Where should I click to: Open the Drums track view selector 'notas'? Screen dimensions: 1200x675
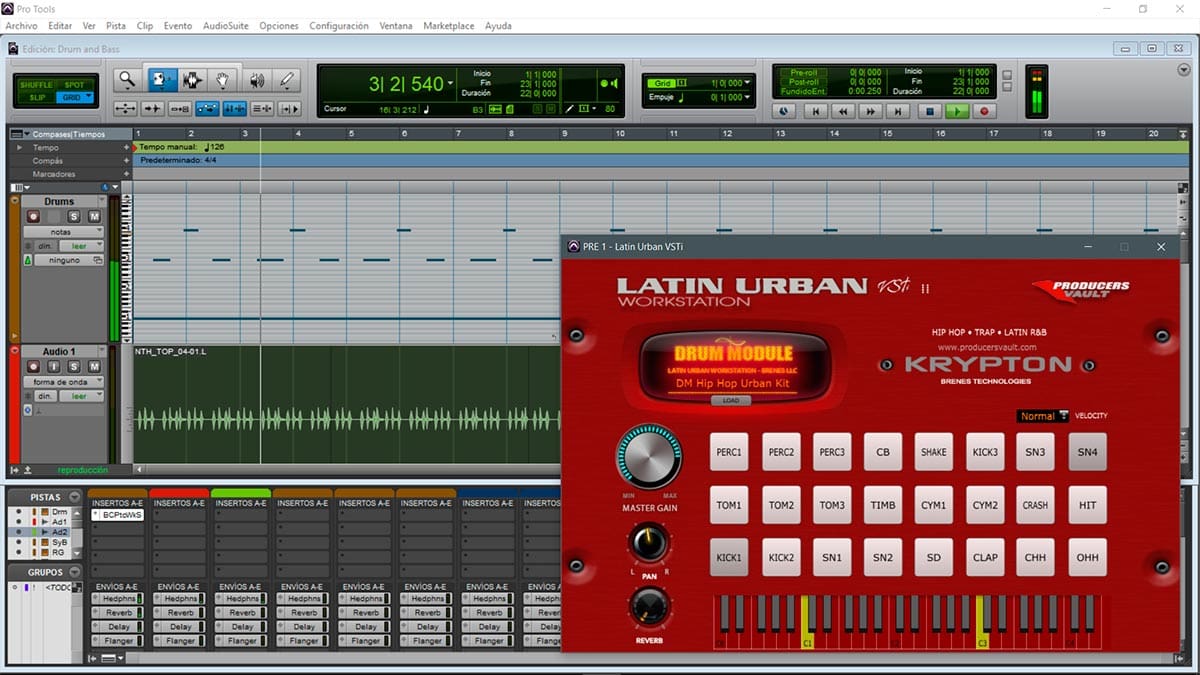click(x=63, y=231)
